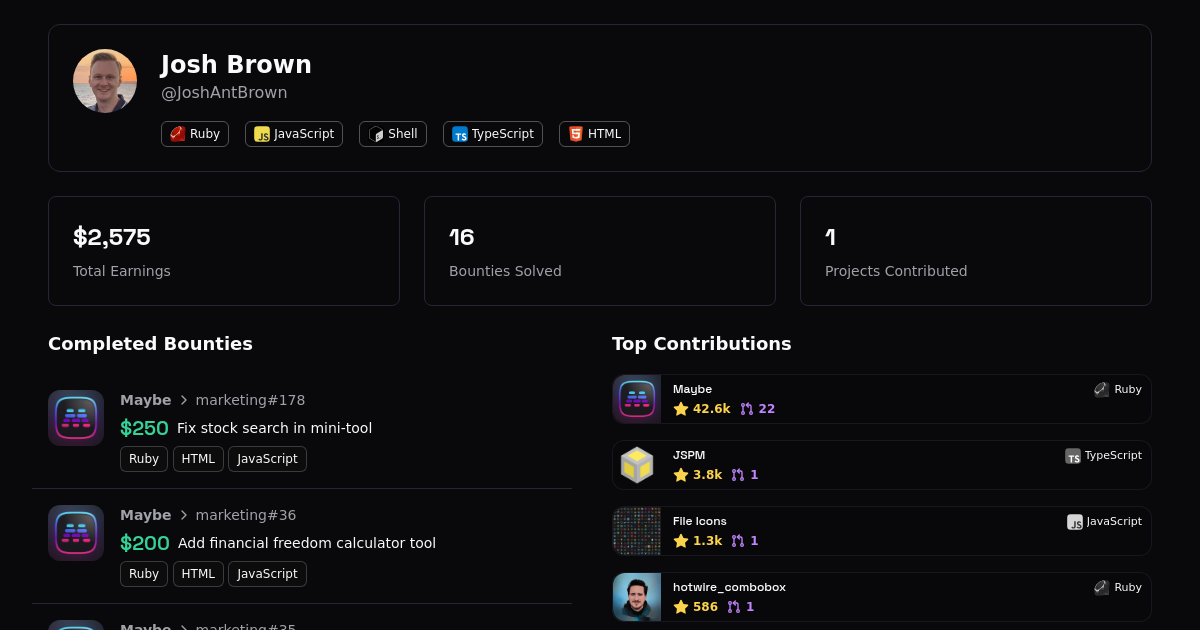The height and width of the screenshot is (630, 1200).
Task: Click the Total Earnings $2,575 card
Action: click(224, 251)
